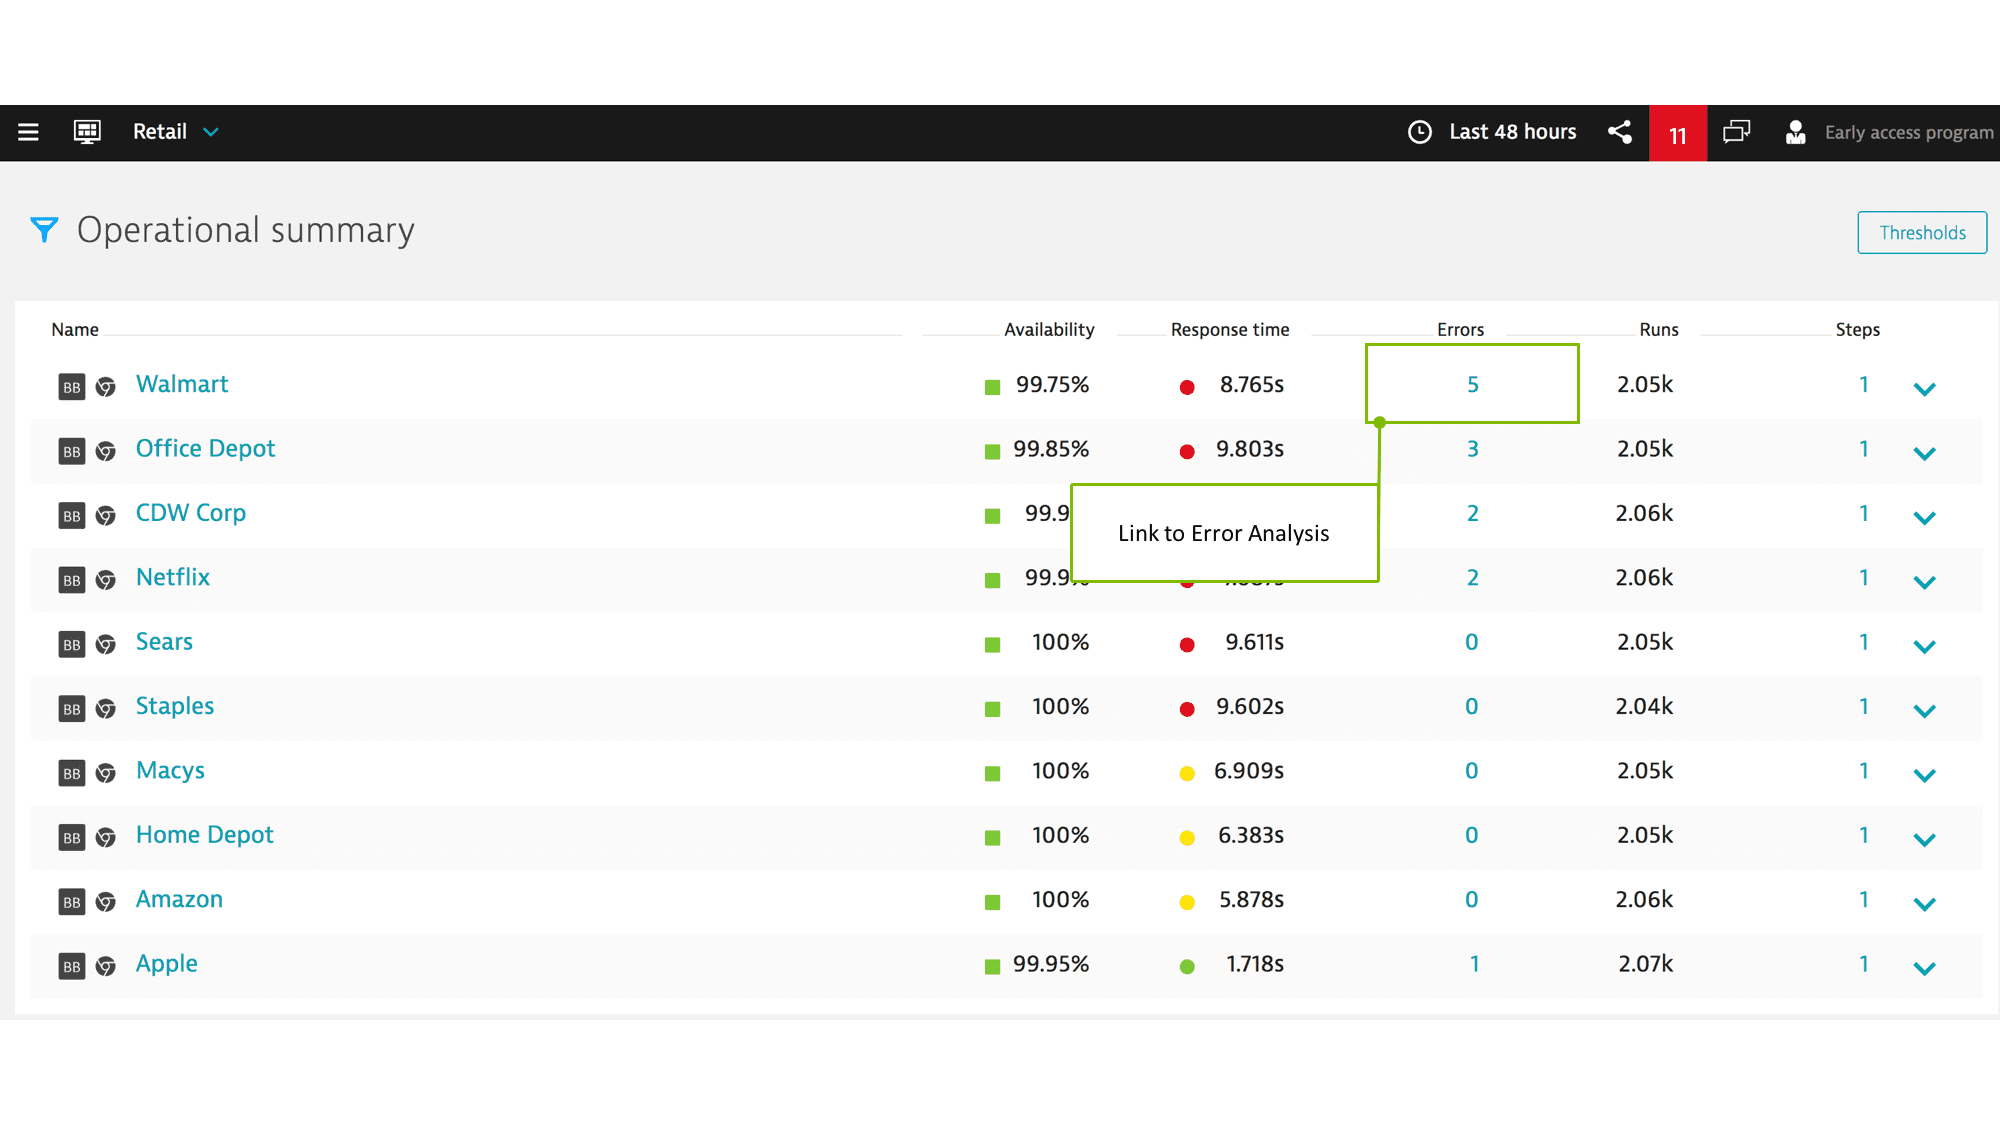The image size is (2000, 1125).
Task: Click the BB icon in Walmart row
Action: point(71,387)
